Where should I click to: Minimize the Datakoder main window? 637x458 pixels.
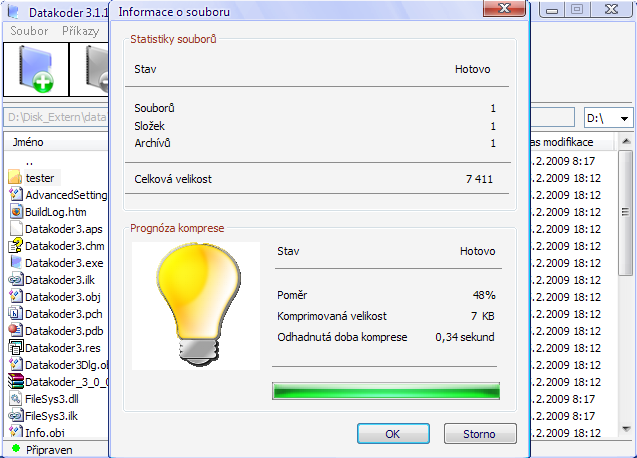click(552, 9)
